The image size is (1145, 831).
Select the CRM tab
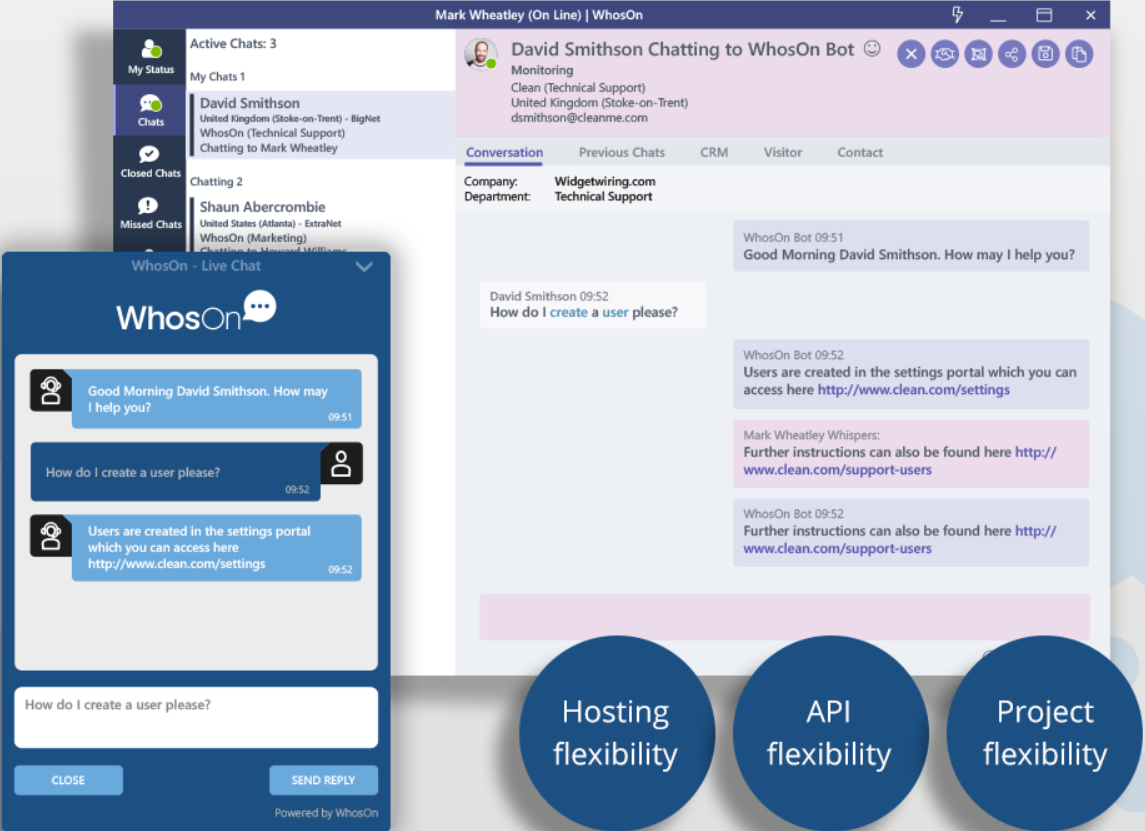[x=714, y=152]
